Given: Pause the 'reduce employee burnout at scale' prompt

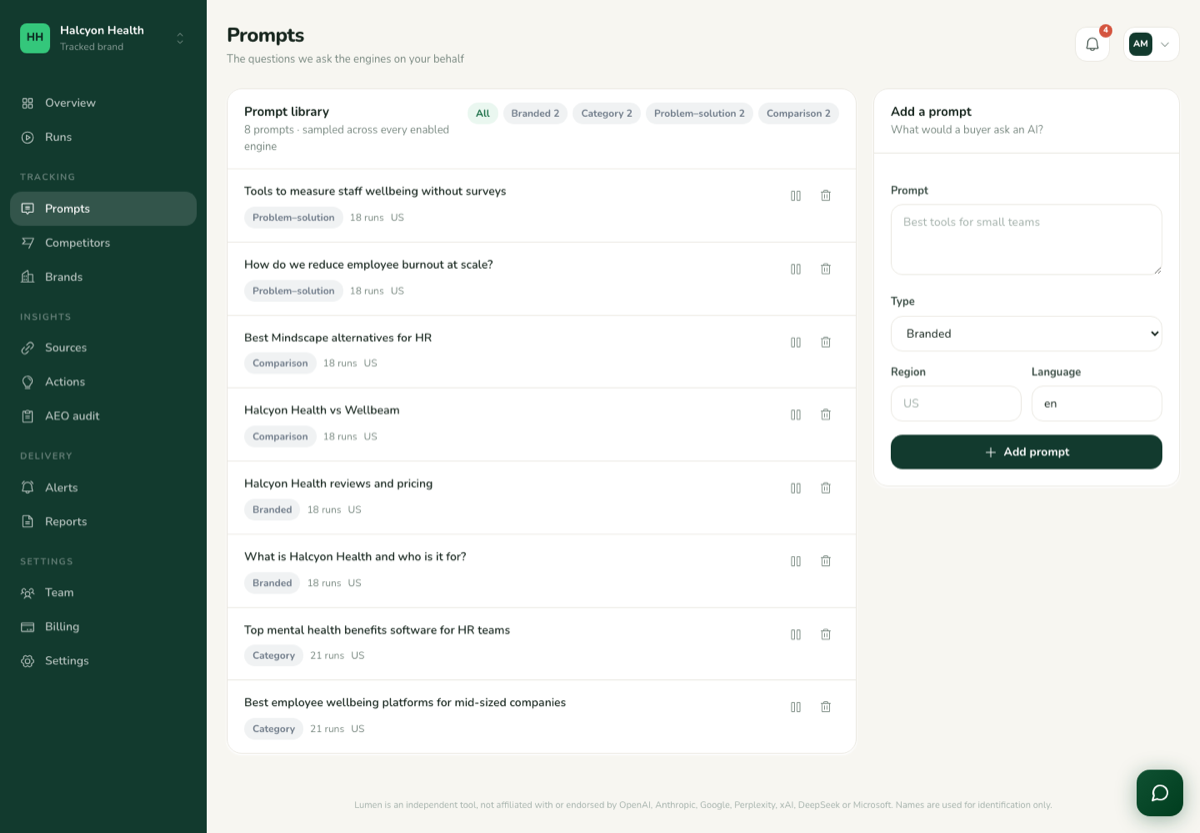Looking at the screenshot, I should pos(796,269).
